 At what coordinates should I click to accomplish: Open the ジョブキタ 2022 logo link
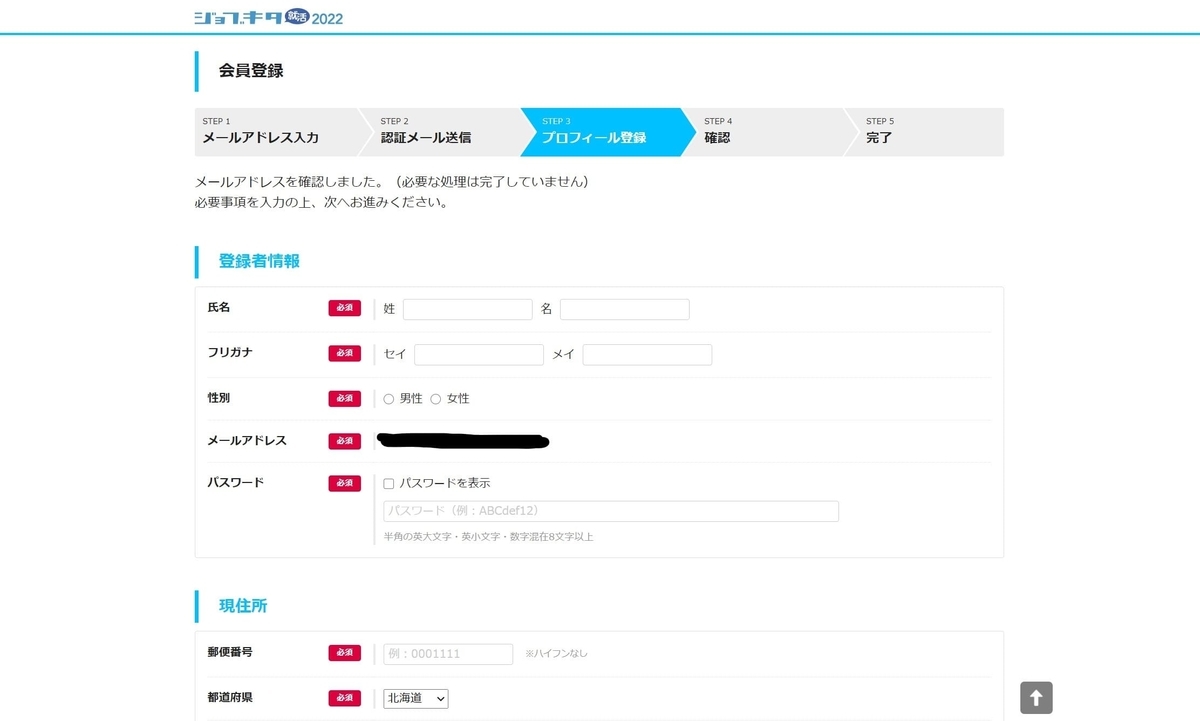tap(269, 17)
